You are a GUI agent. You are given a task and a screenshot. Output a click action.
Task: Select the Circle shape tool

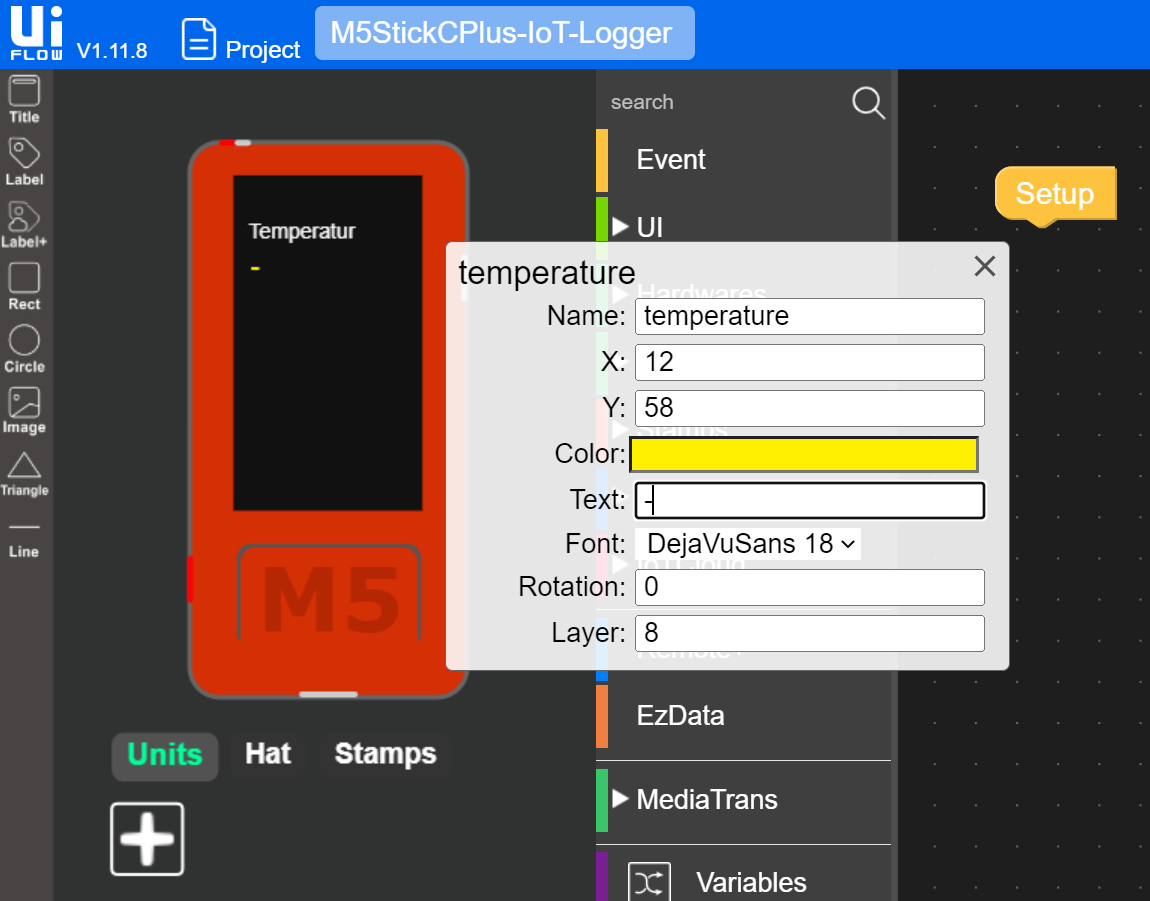point(24,349)
